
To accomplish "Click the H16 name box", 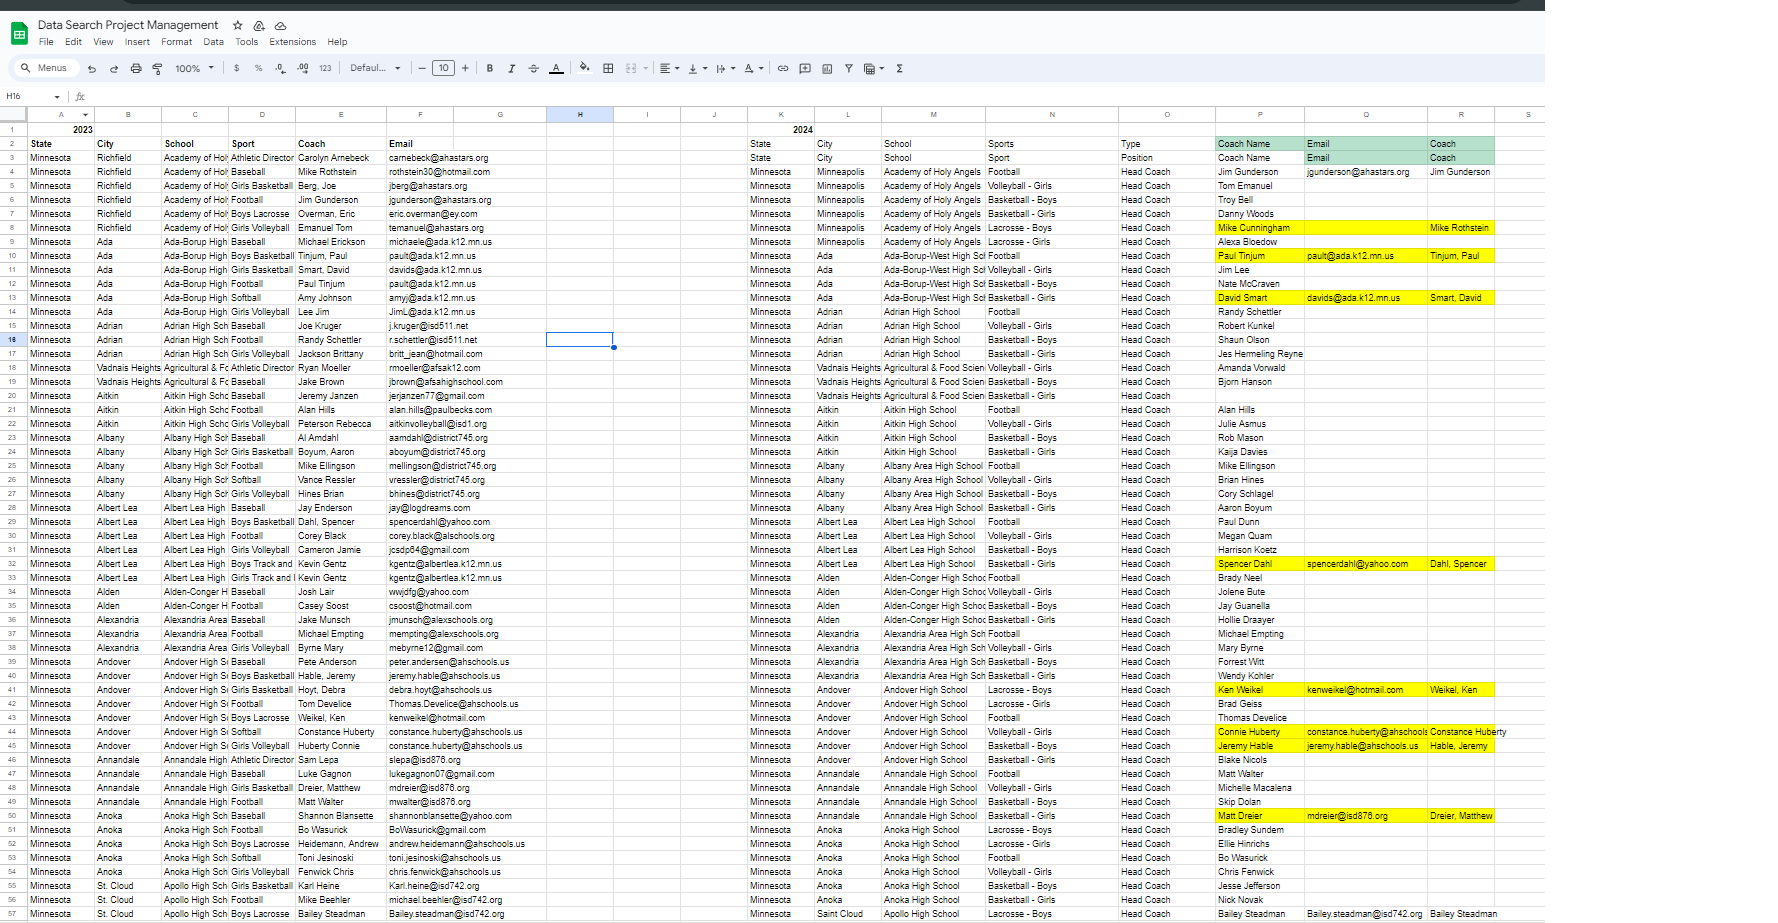I will point(27,97).
